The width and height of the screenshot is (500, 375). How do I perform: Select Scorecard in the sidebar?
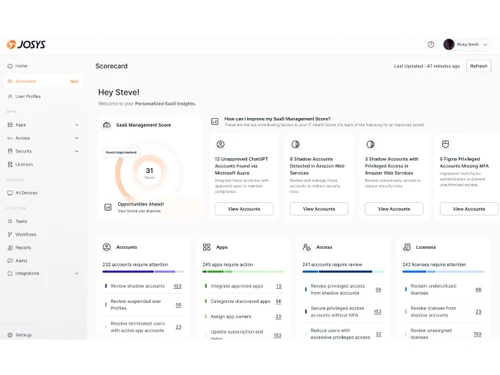[x=43, y=81]
